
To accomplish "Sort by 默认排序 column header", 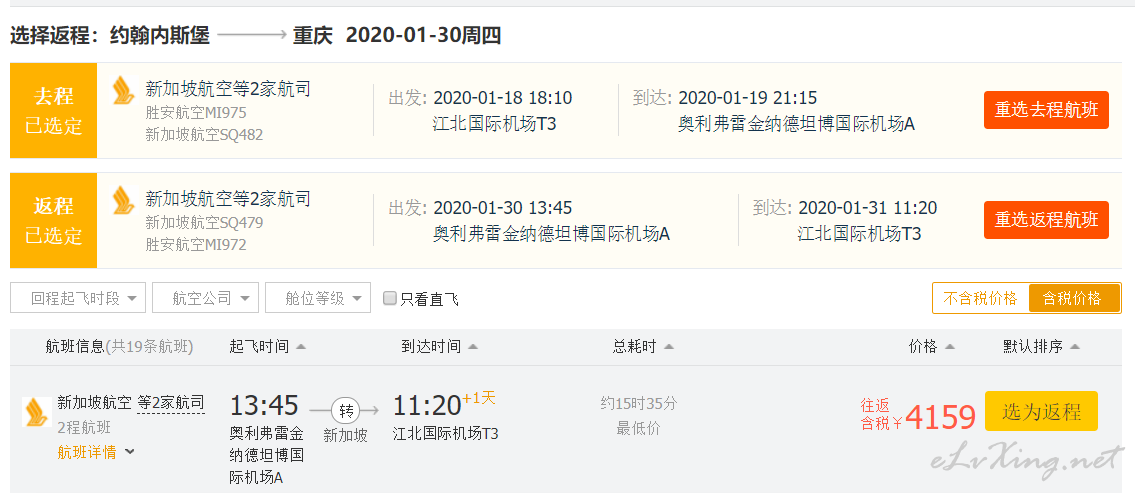I will pos(1040,347).
